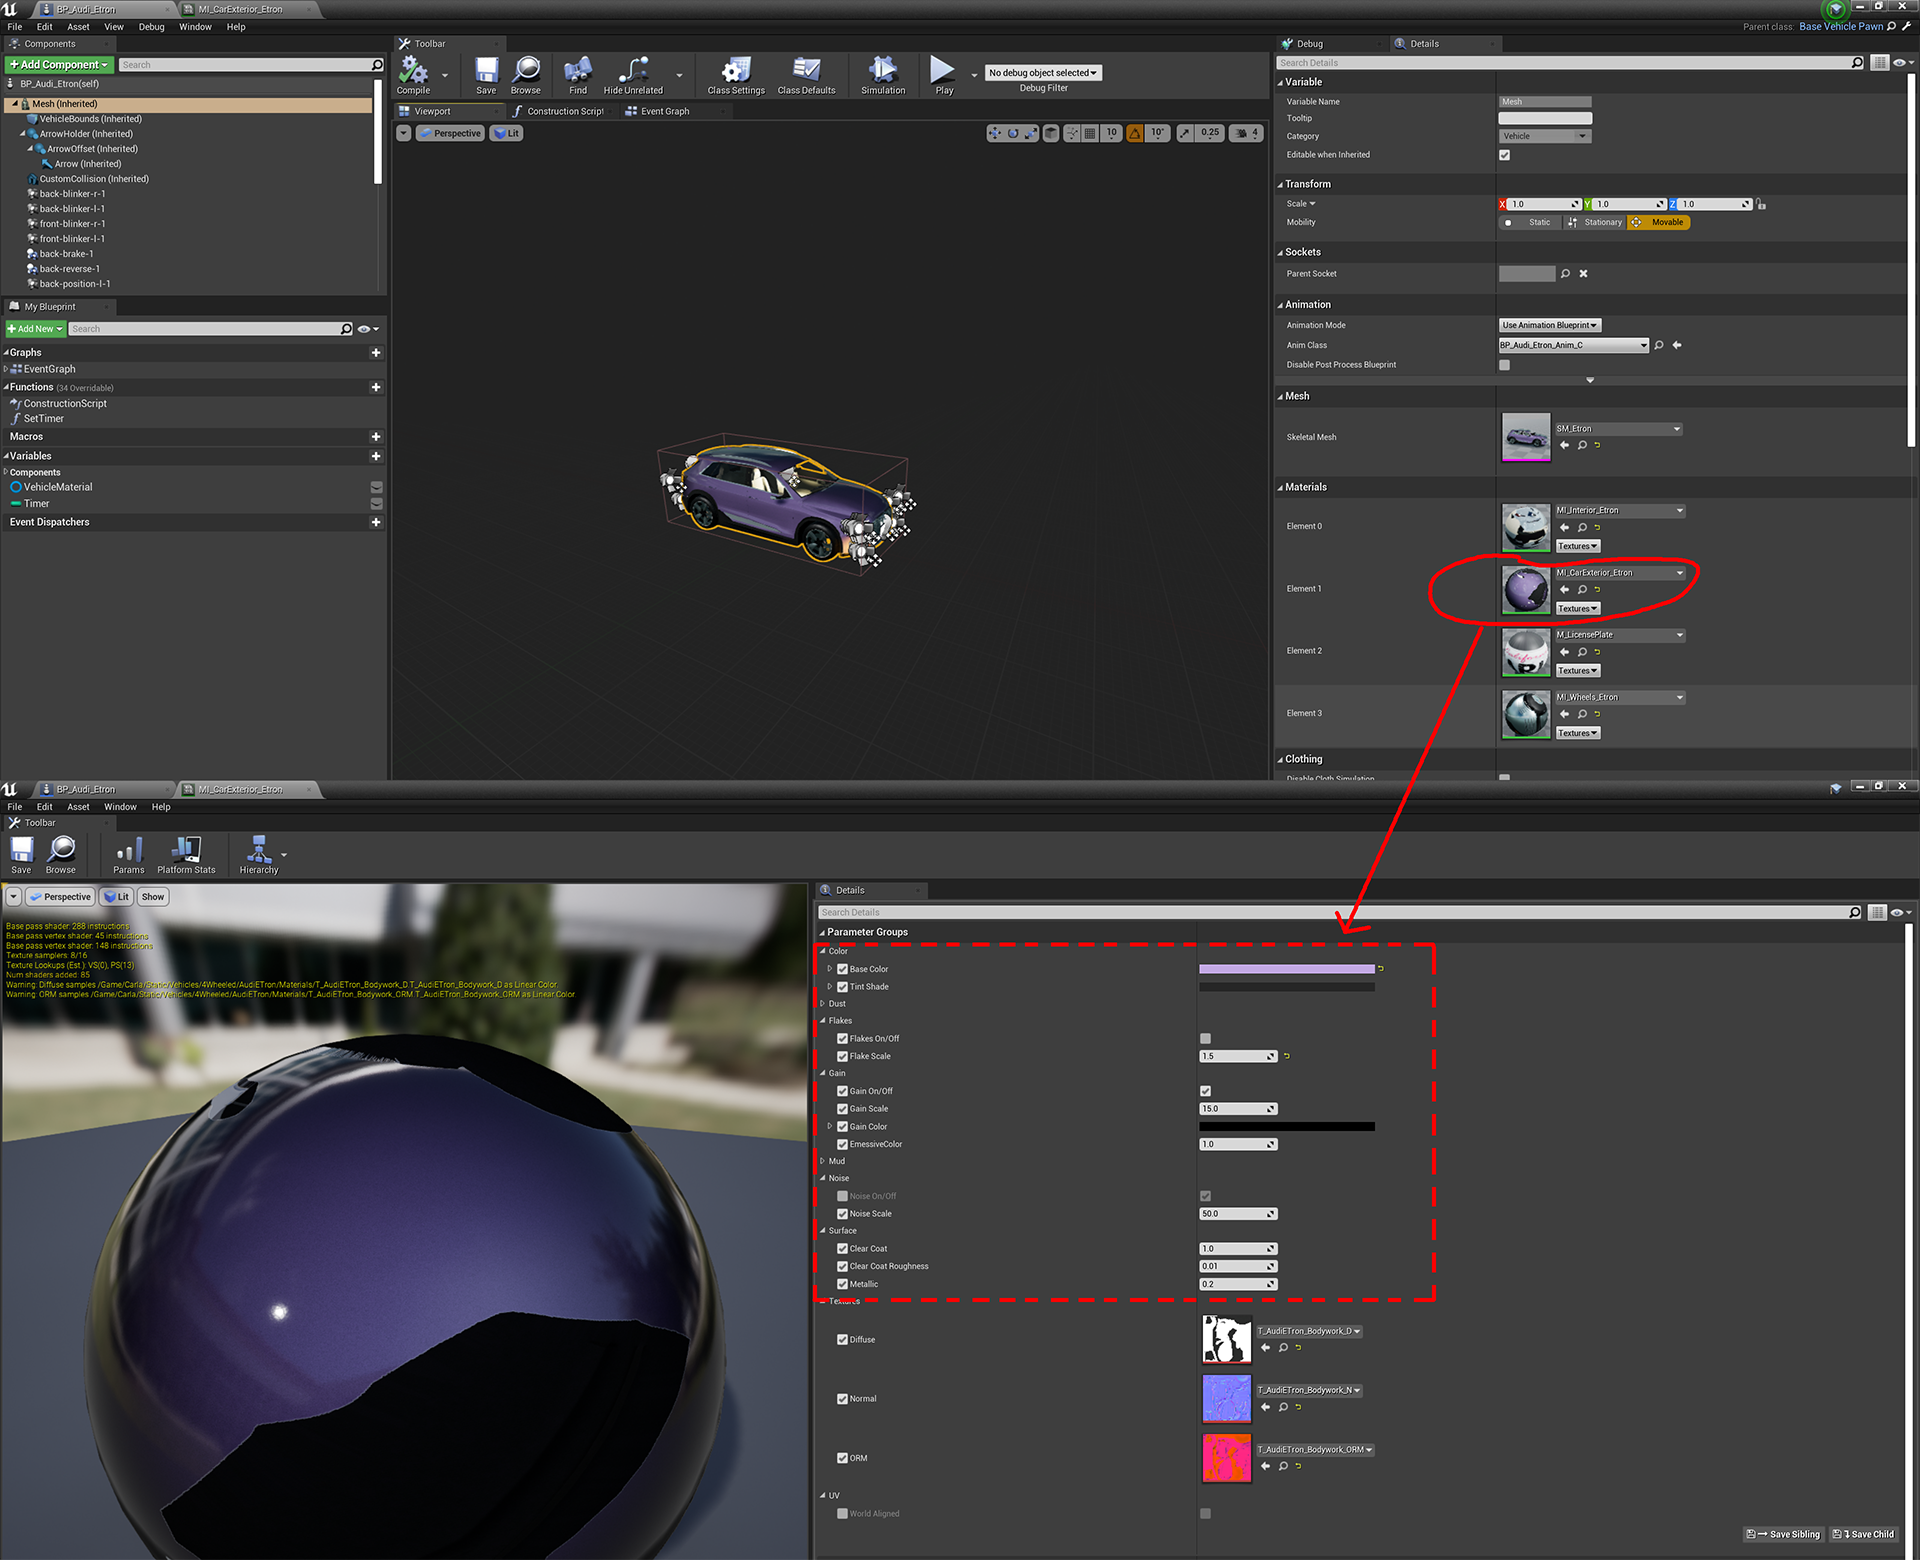Click the Add Component button
1920x1560 pixels.
coord(58,64)
